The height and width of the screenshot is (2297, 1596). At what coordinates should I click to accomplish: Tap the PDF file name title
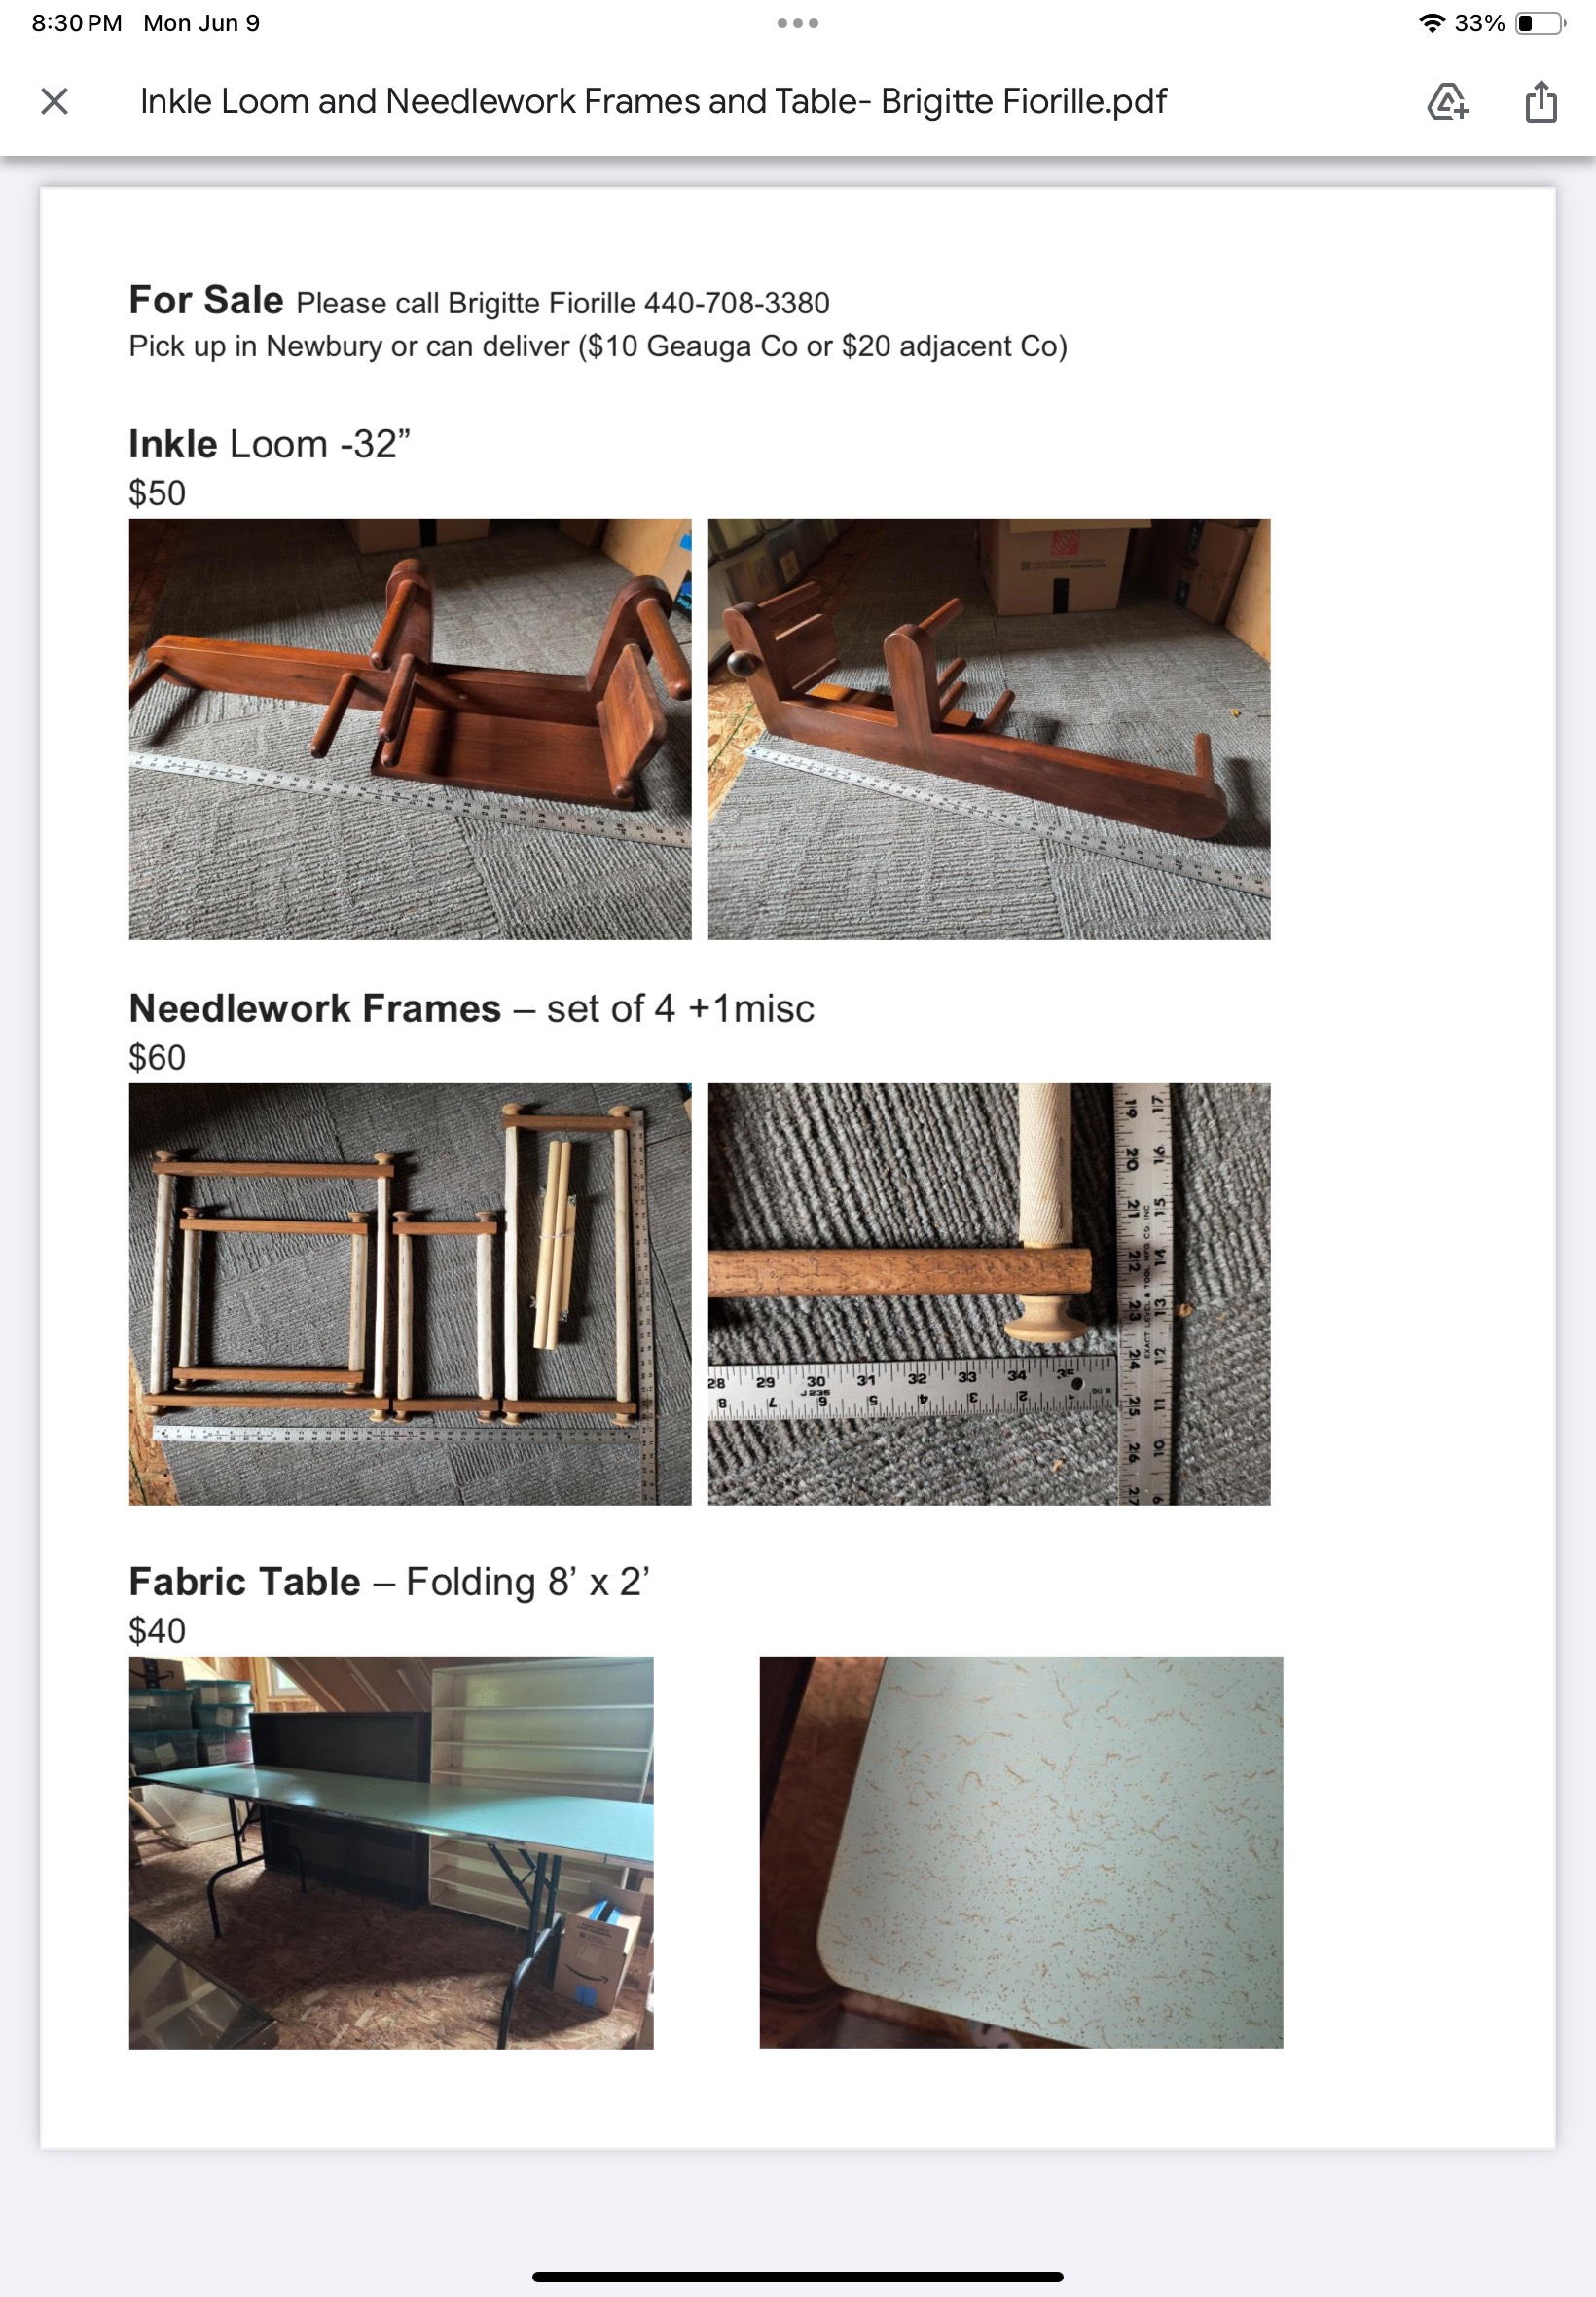653,101
